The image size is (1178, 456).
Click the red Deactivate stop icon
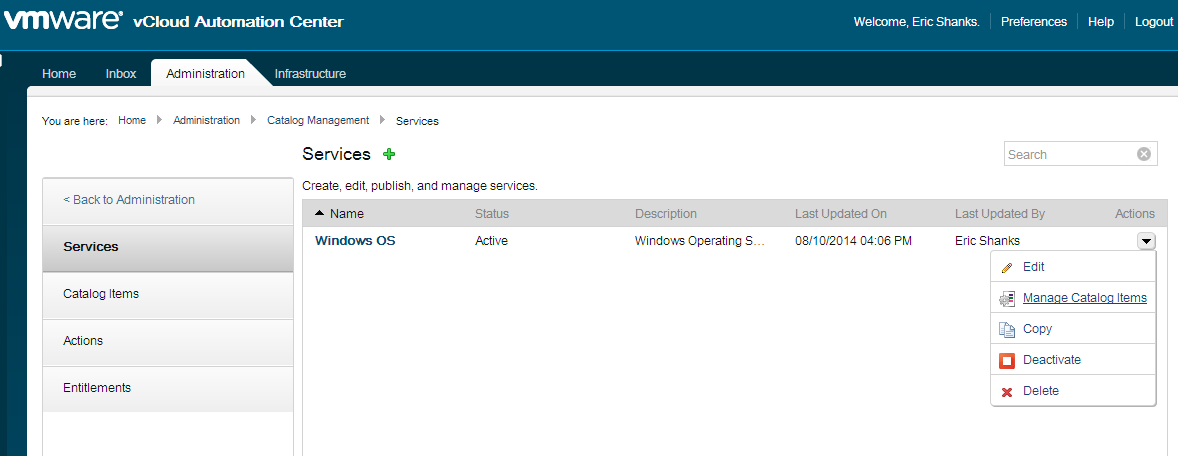pos(1007,360)
